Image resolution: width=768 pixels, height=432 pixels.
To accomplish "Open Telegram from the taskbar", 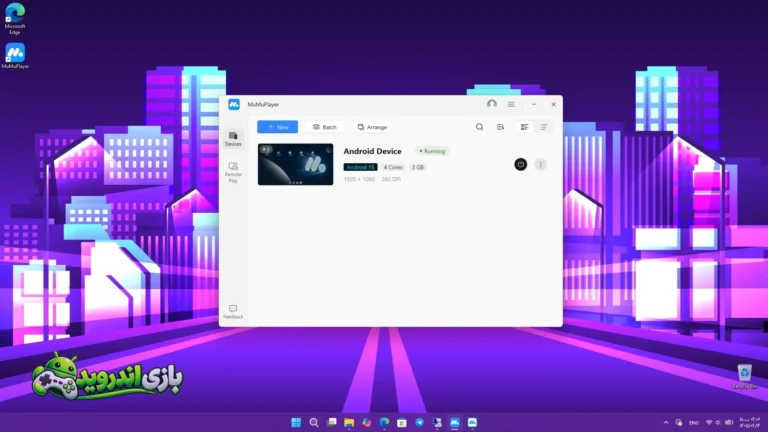I will coord(419,422).
